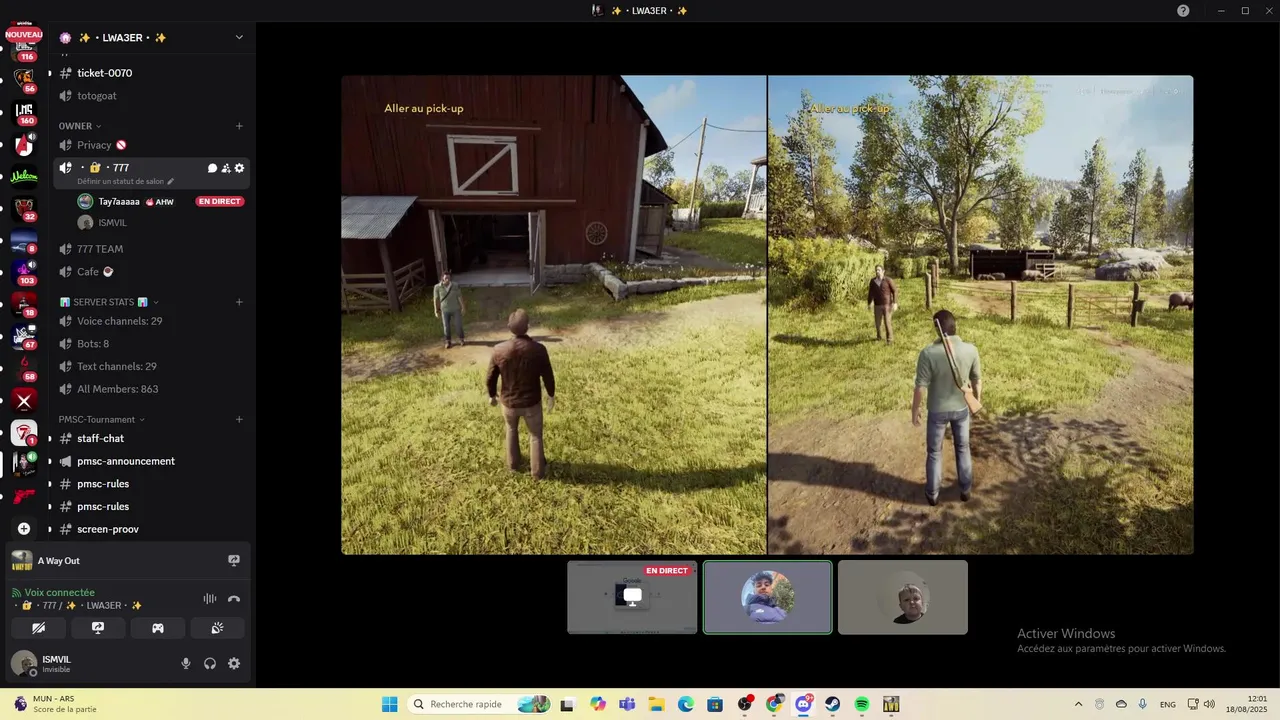Add a channel to the OWNER category
Viewport: 1280px width, 720px height.
point(239,126)
